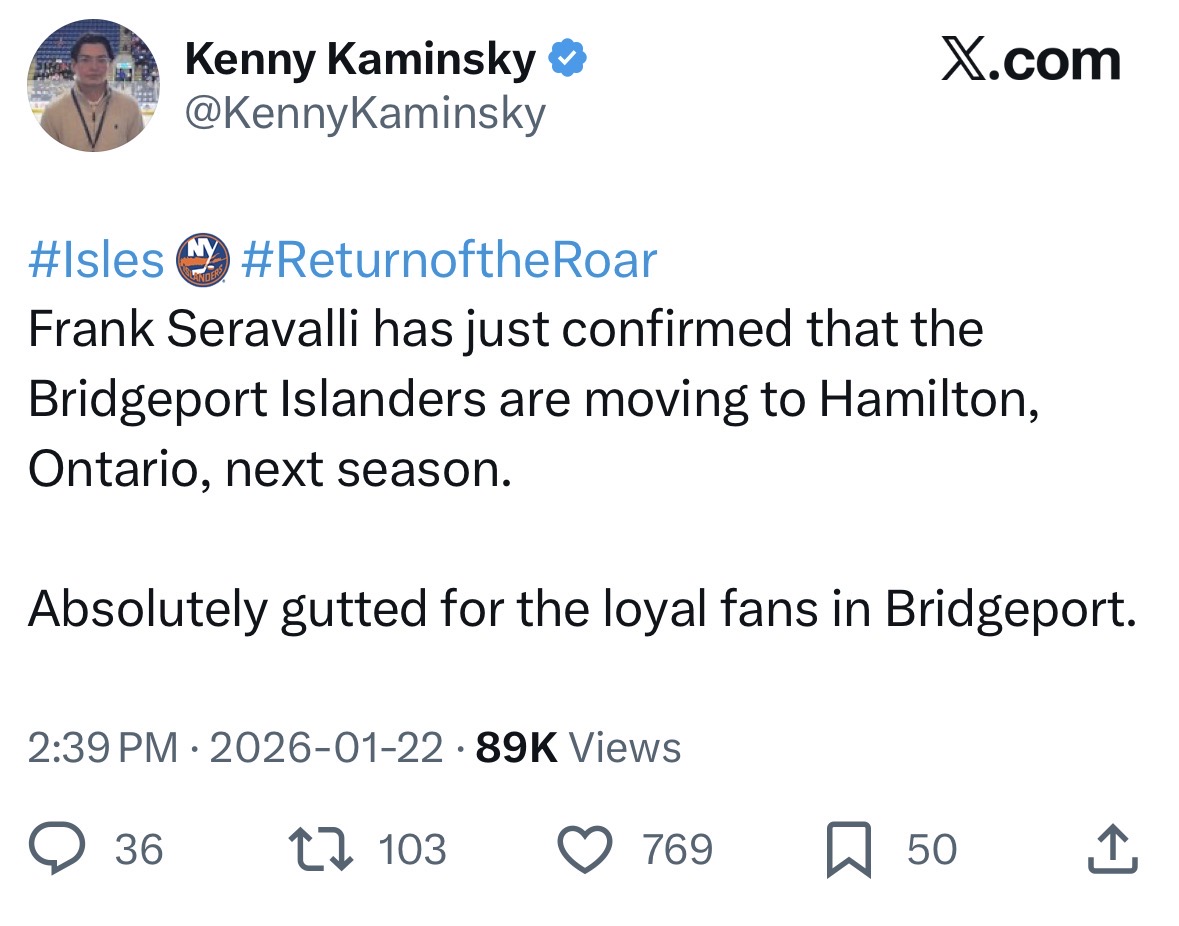Bookmark the tweet with bookmark icon

pos(849,850)
